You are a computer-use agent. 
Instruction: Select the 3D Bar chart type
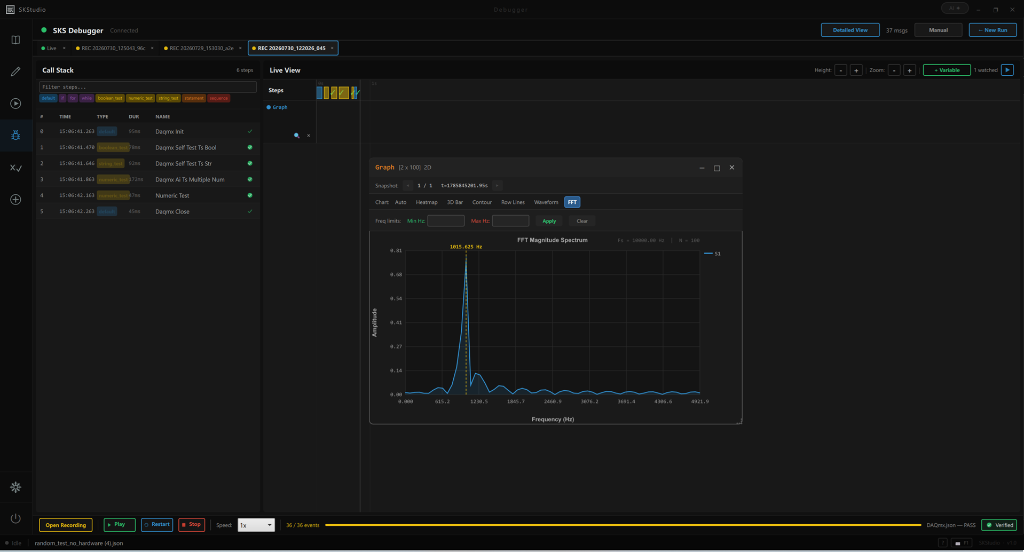[455, 203]
